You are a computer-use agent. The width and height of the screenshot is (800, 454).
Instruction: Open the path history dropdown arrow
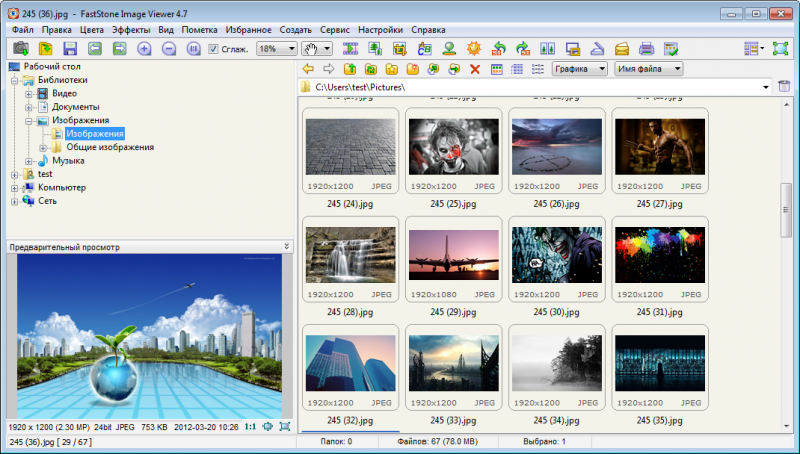(765, 87)
